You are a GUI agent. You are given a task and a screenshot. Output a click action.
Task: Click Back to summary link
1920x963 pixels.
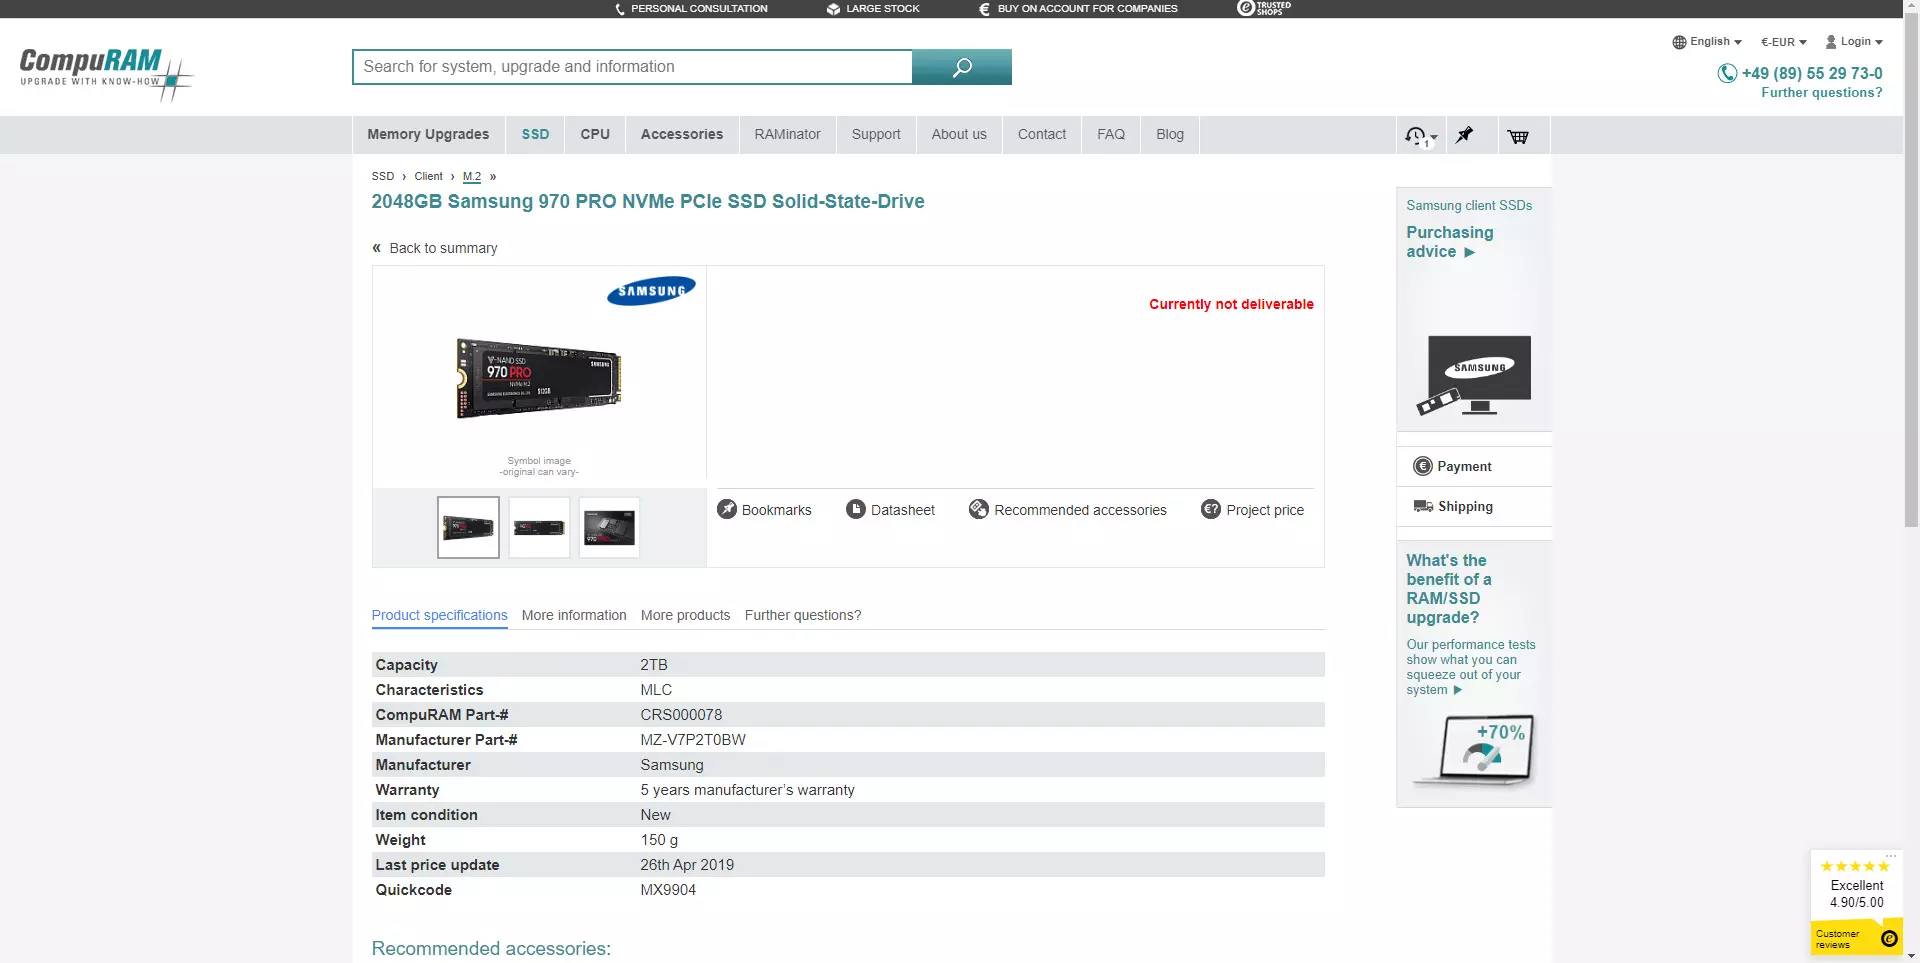point(443,248)
